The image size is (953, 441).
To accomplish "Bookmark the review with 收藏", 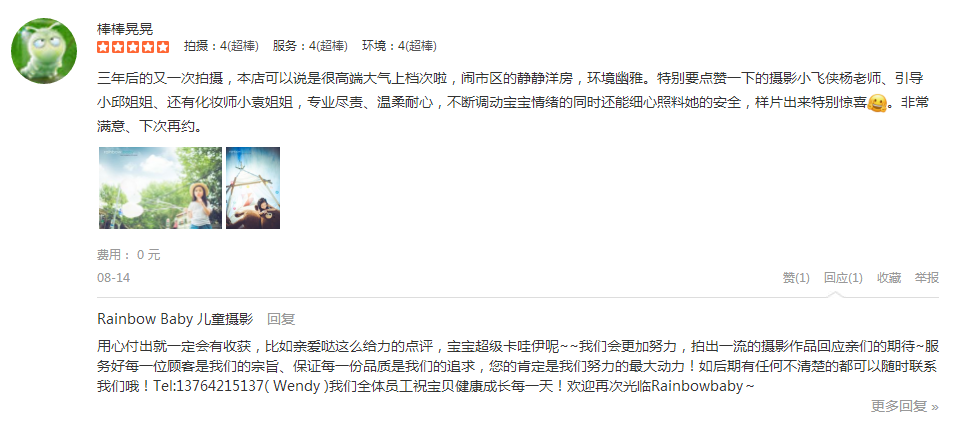I will (x=889, y=278).
